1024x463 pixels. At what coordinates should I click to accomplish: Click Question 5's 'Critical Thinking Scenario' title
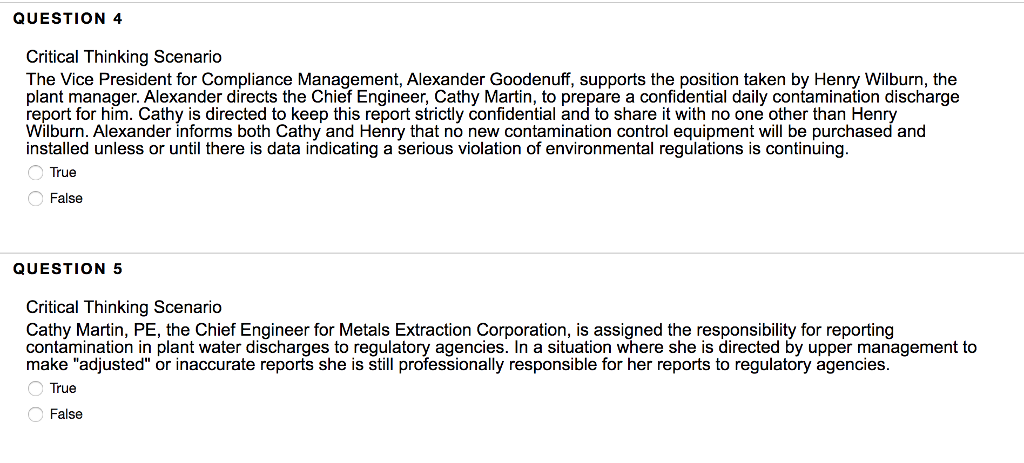(x=124, y=306)
